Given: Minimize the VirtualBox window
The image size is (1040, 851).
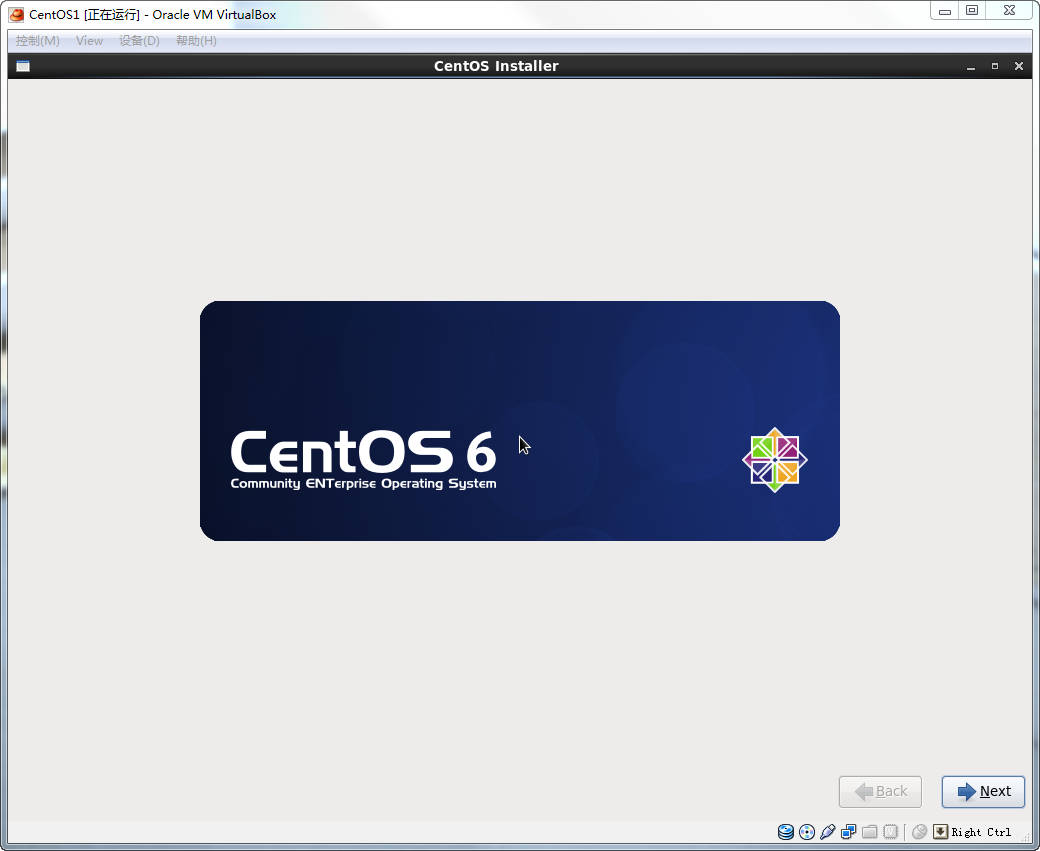Looking at the screenshot, I should tap(945, 11).
